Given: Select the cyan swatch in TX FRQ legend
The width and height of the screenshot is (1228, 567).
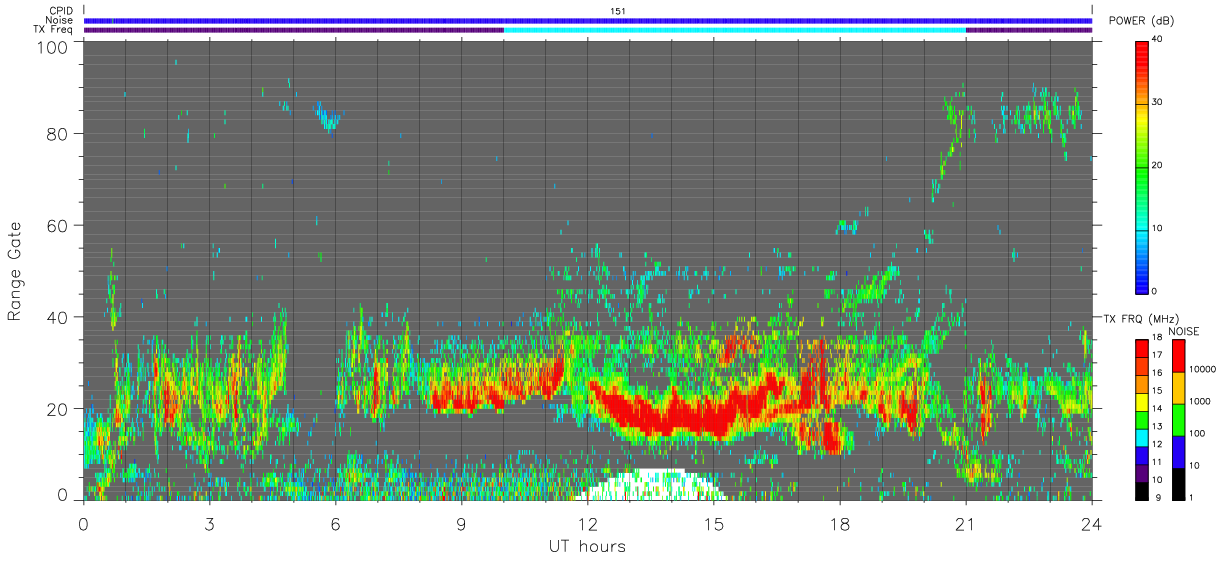Looking at the screenshot, I should pyautogui.click(x=1141, y=437).
